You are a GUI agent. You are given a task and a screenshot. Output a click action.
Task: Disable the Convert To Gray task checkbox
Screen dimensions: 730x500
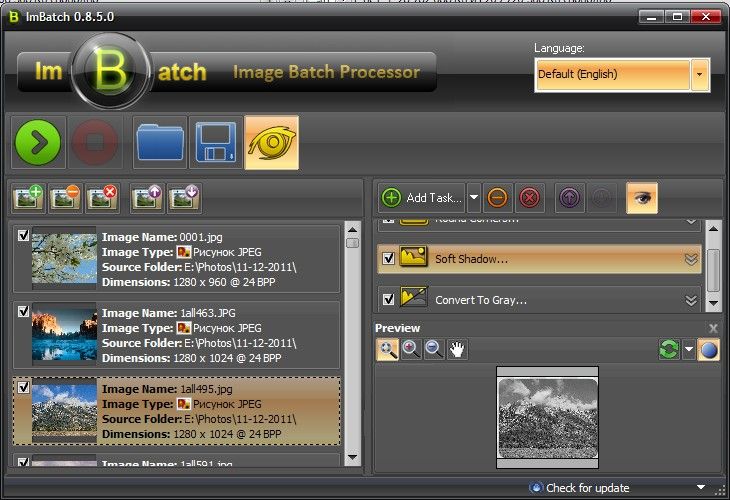coord(389,299)
